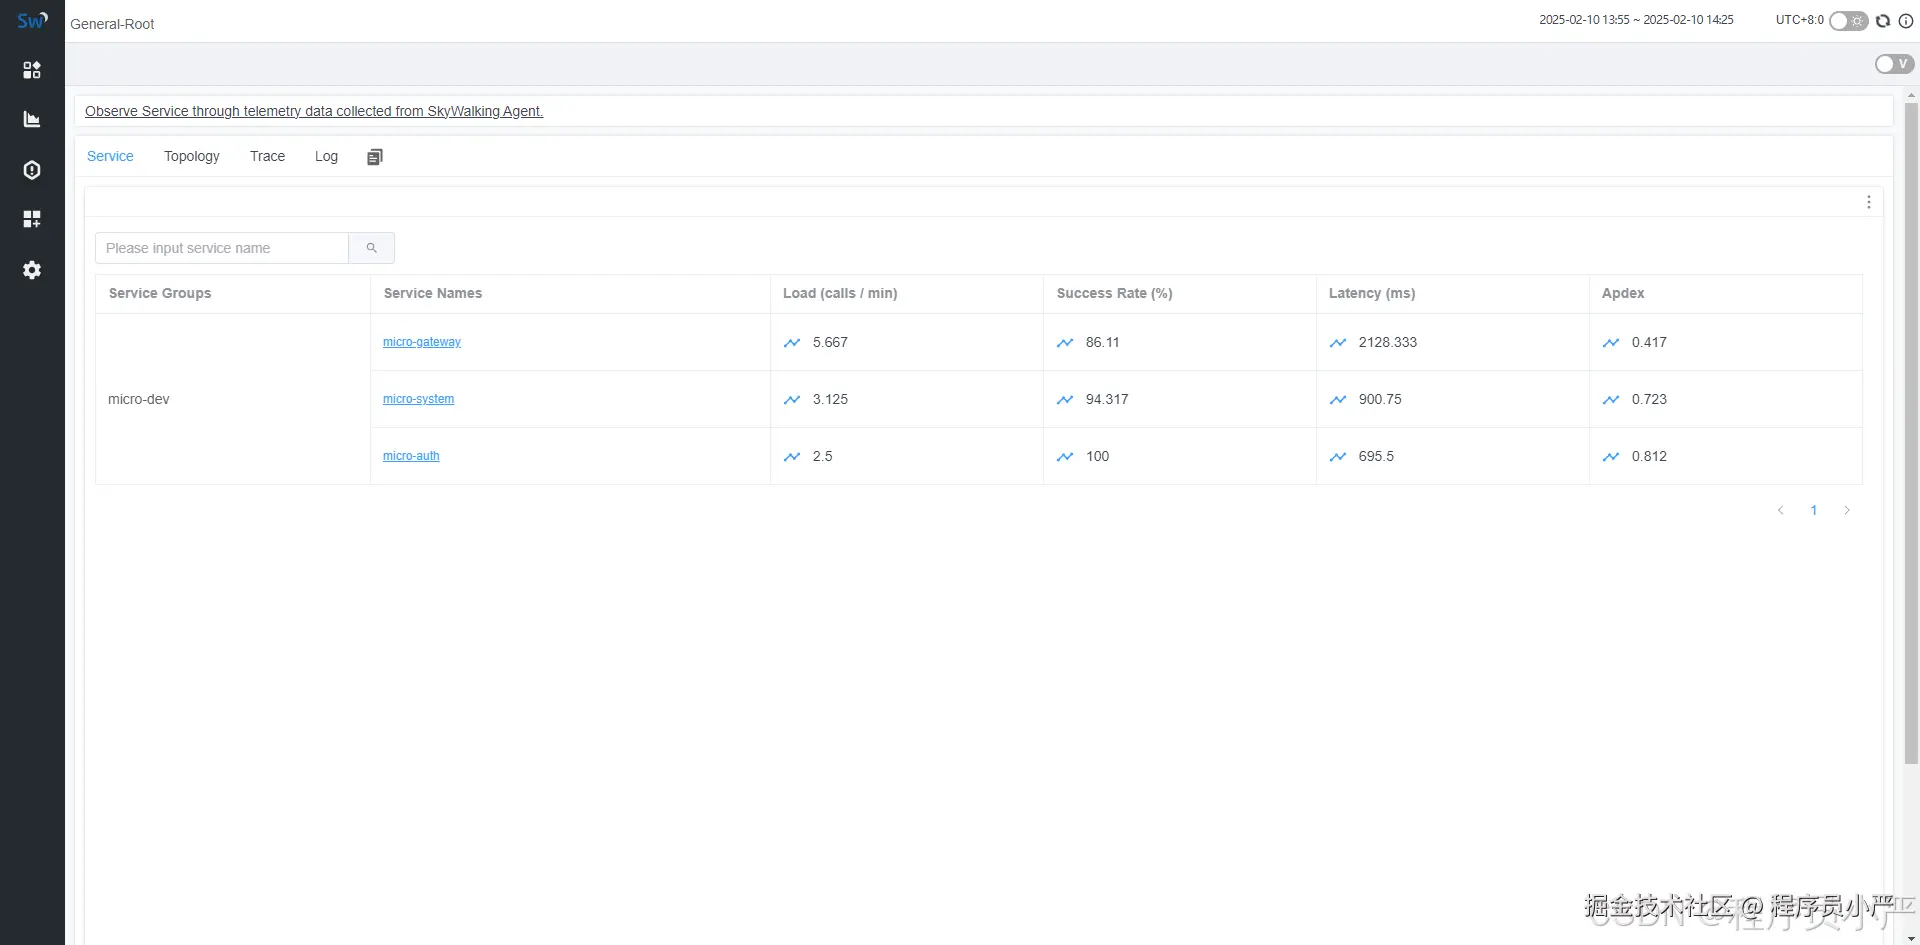Go to the previous page of services

pos(1780,511)
